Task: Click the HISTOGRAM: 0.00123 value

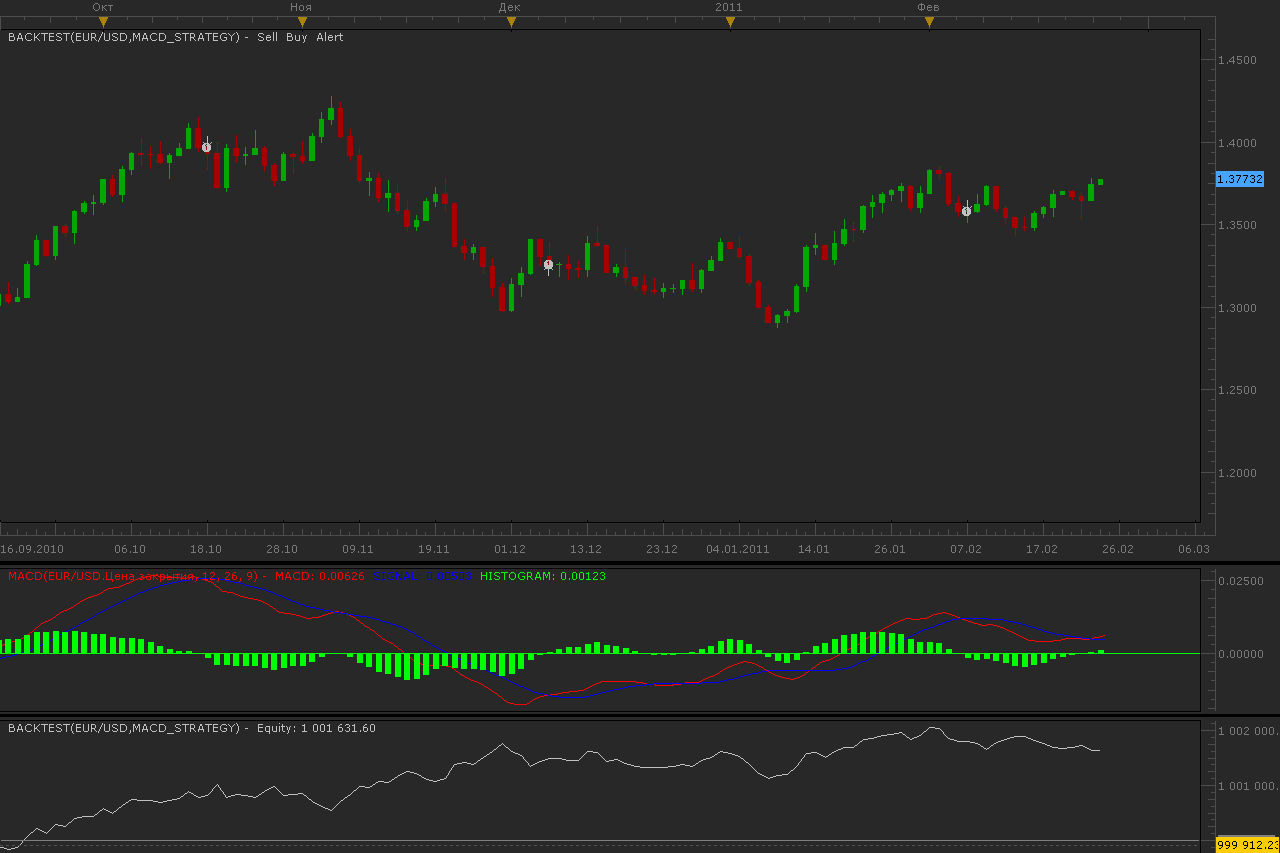Action: point(543,576)
